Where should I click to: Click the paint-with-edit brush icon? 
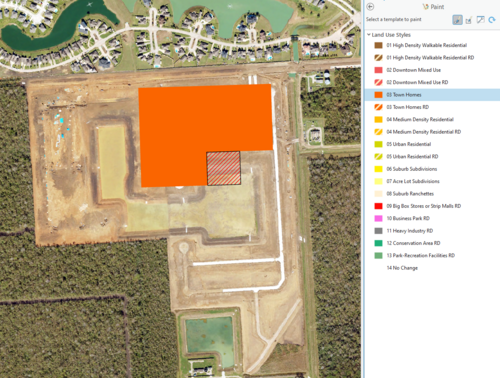[x=469, y=20]
